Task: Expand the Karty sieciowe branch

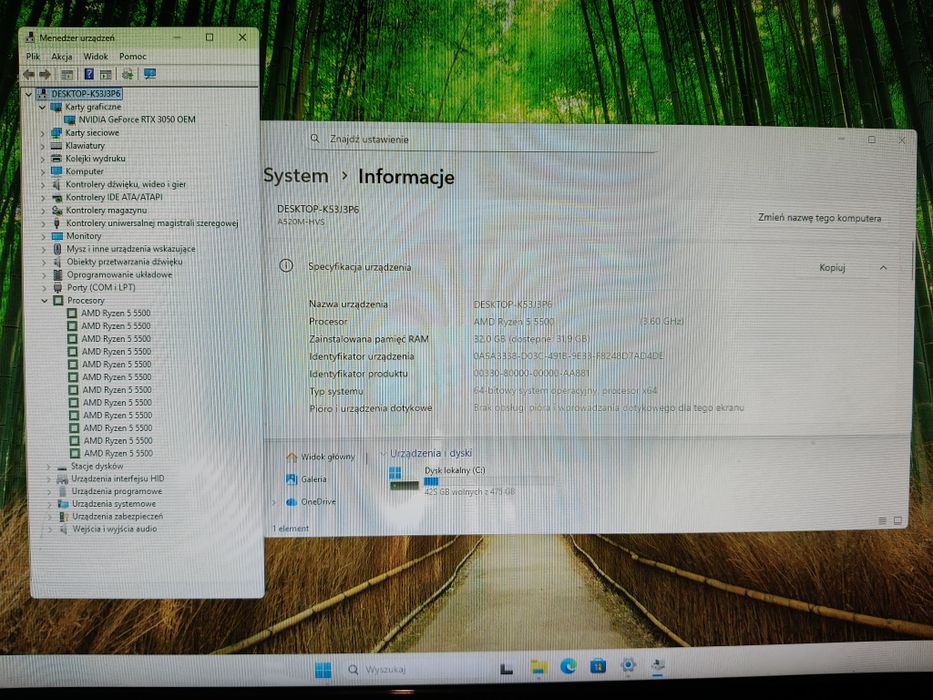Action: tap(42, 133)
